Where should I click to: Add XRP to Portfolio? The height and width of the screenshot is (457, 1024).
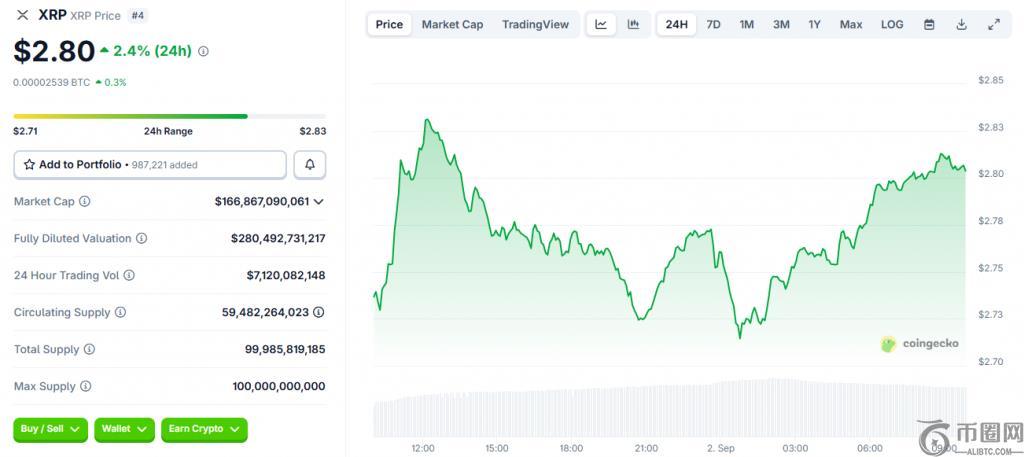[x=150, y=164]
